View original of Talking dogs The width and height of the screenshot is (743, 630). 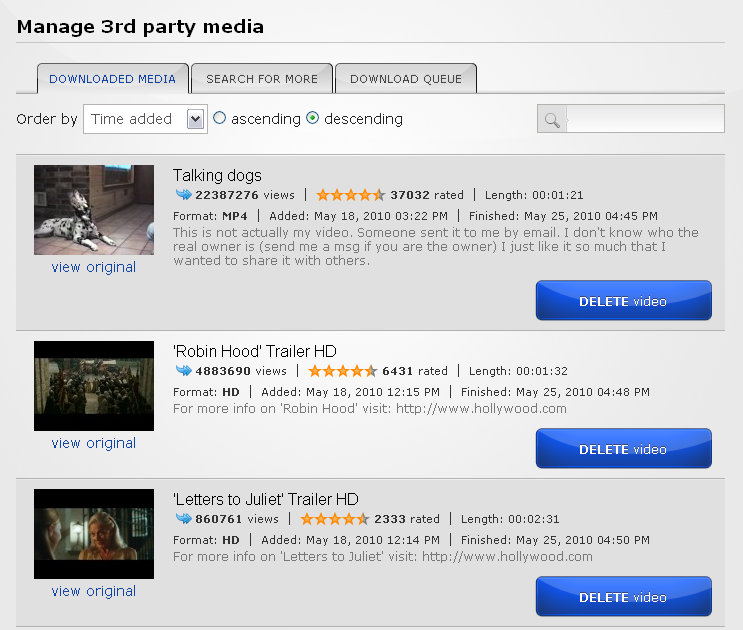tap(94, 267)
